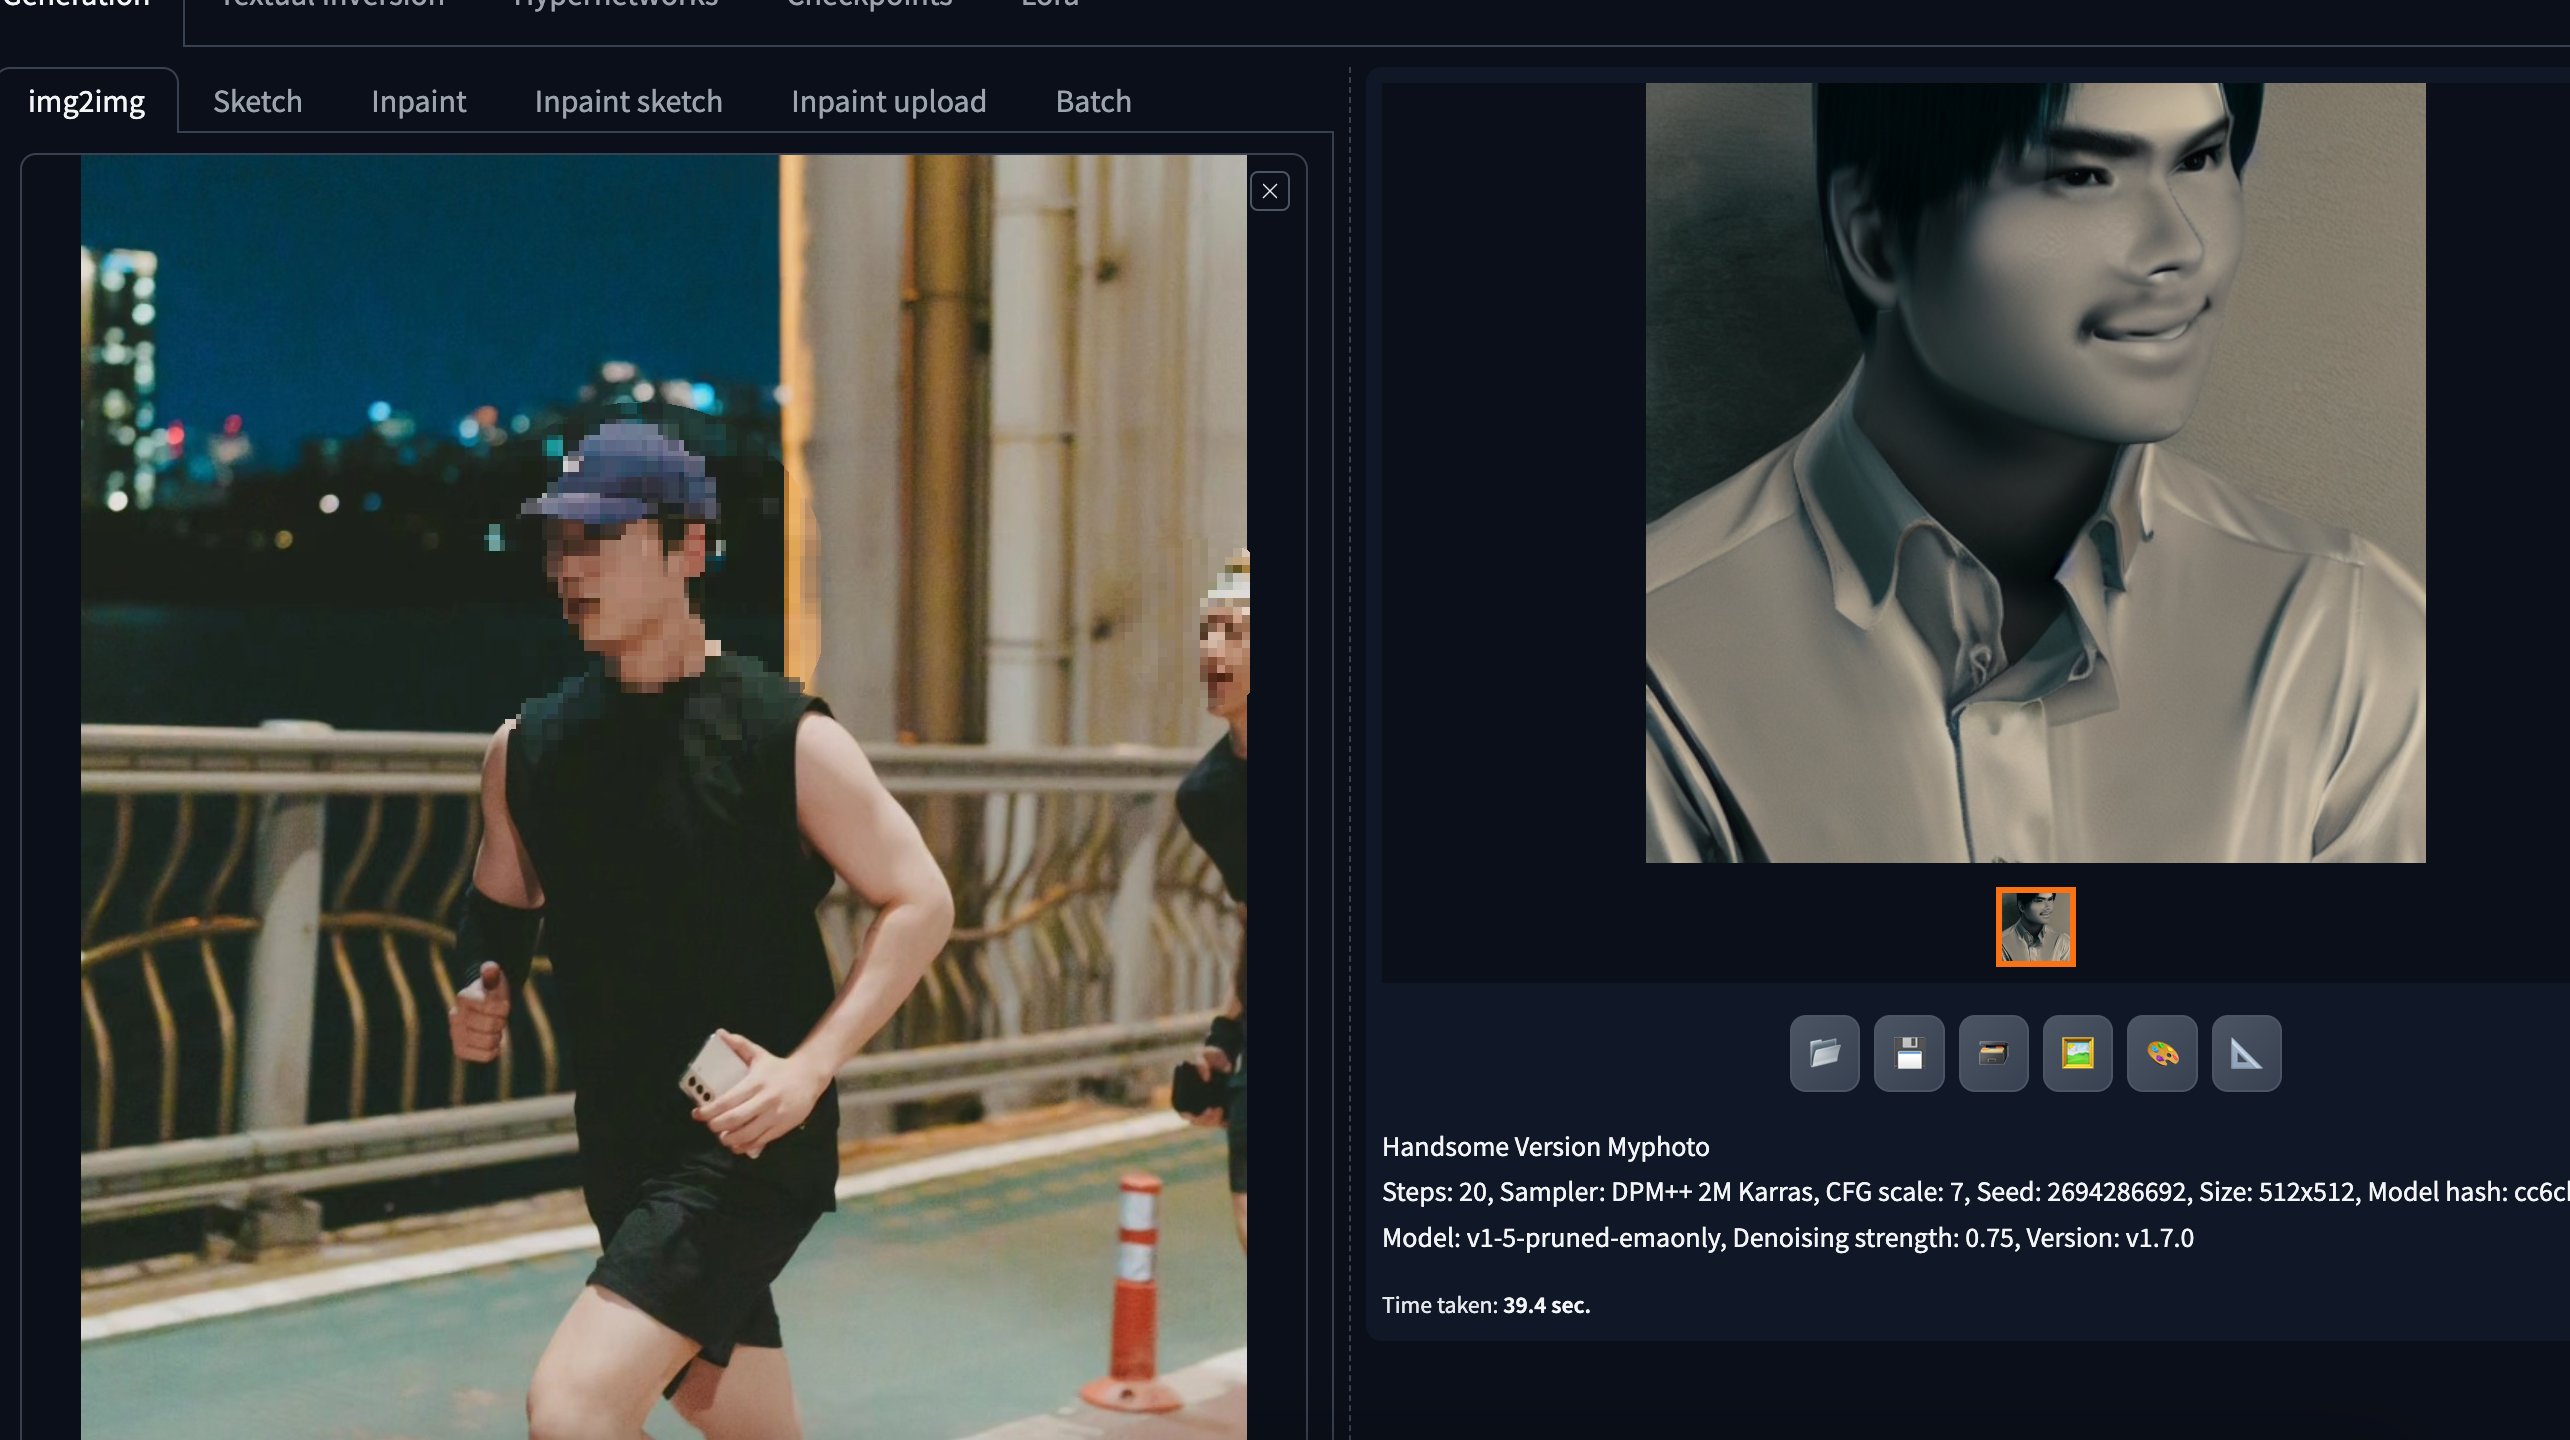Open the Lora tab
This screenshot has height=1440, width=2570.
(1049, 6)
